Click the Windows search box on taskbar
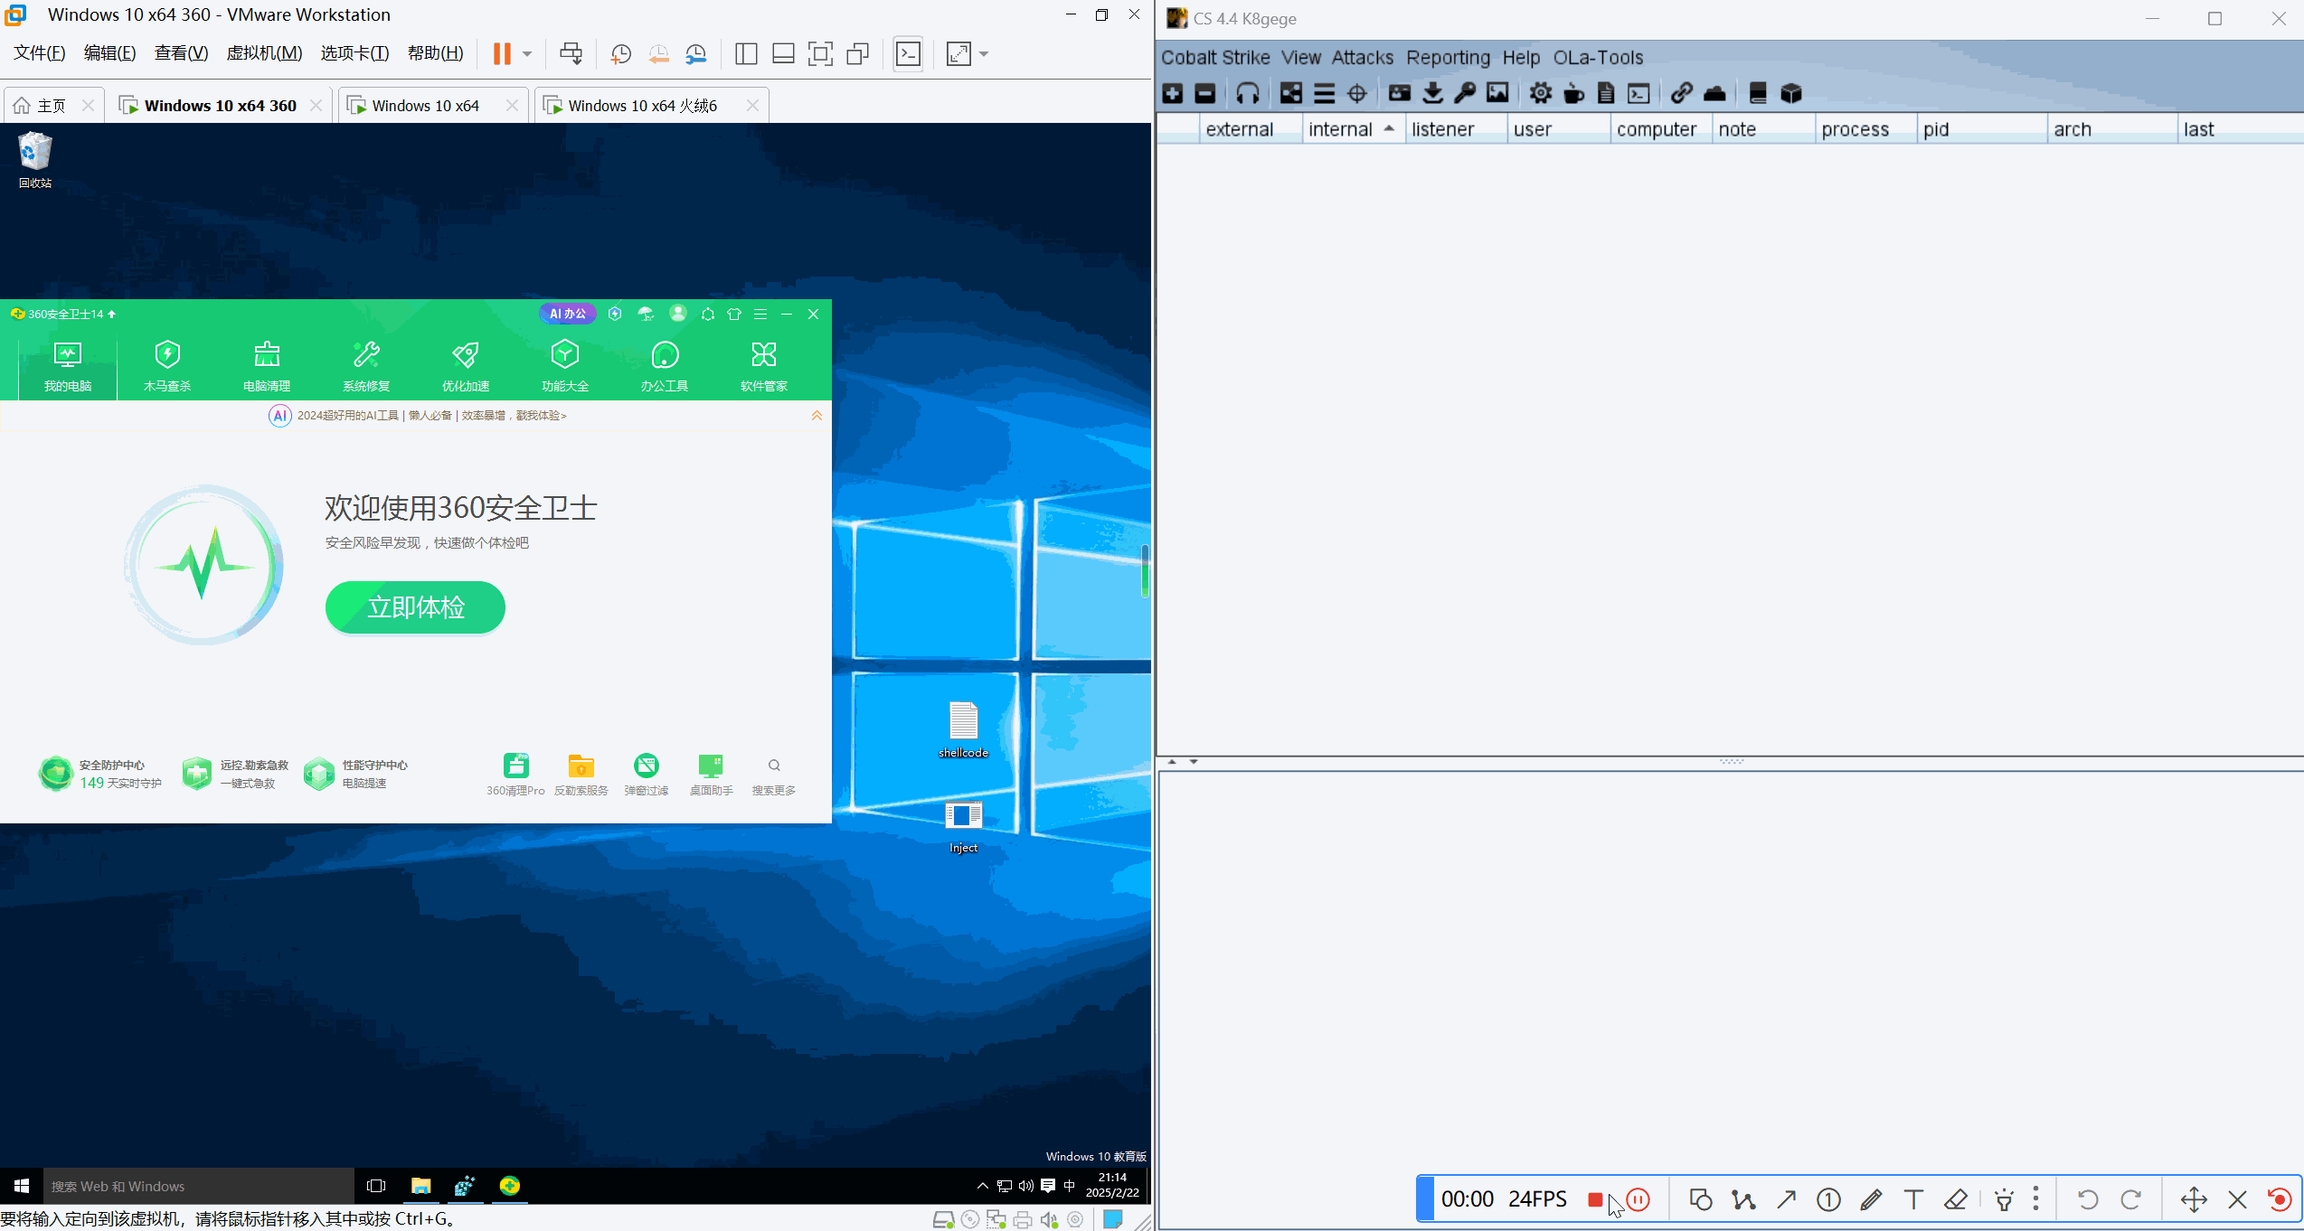 point(198,1186)
